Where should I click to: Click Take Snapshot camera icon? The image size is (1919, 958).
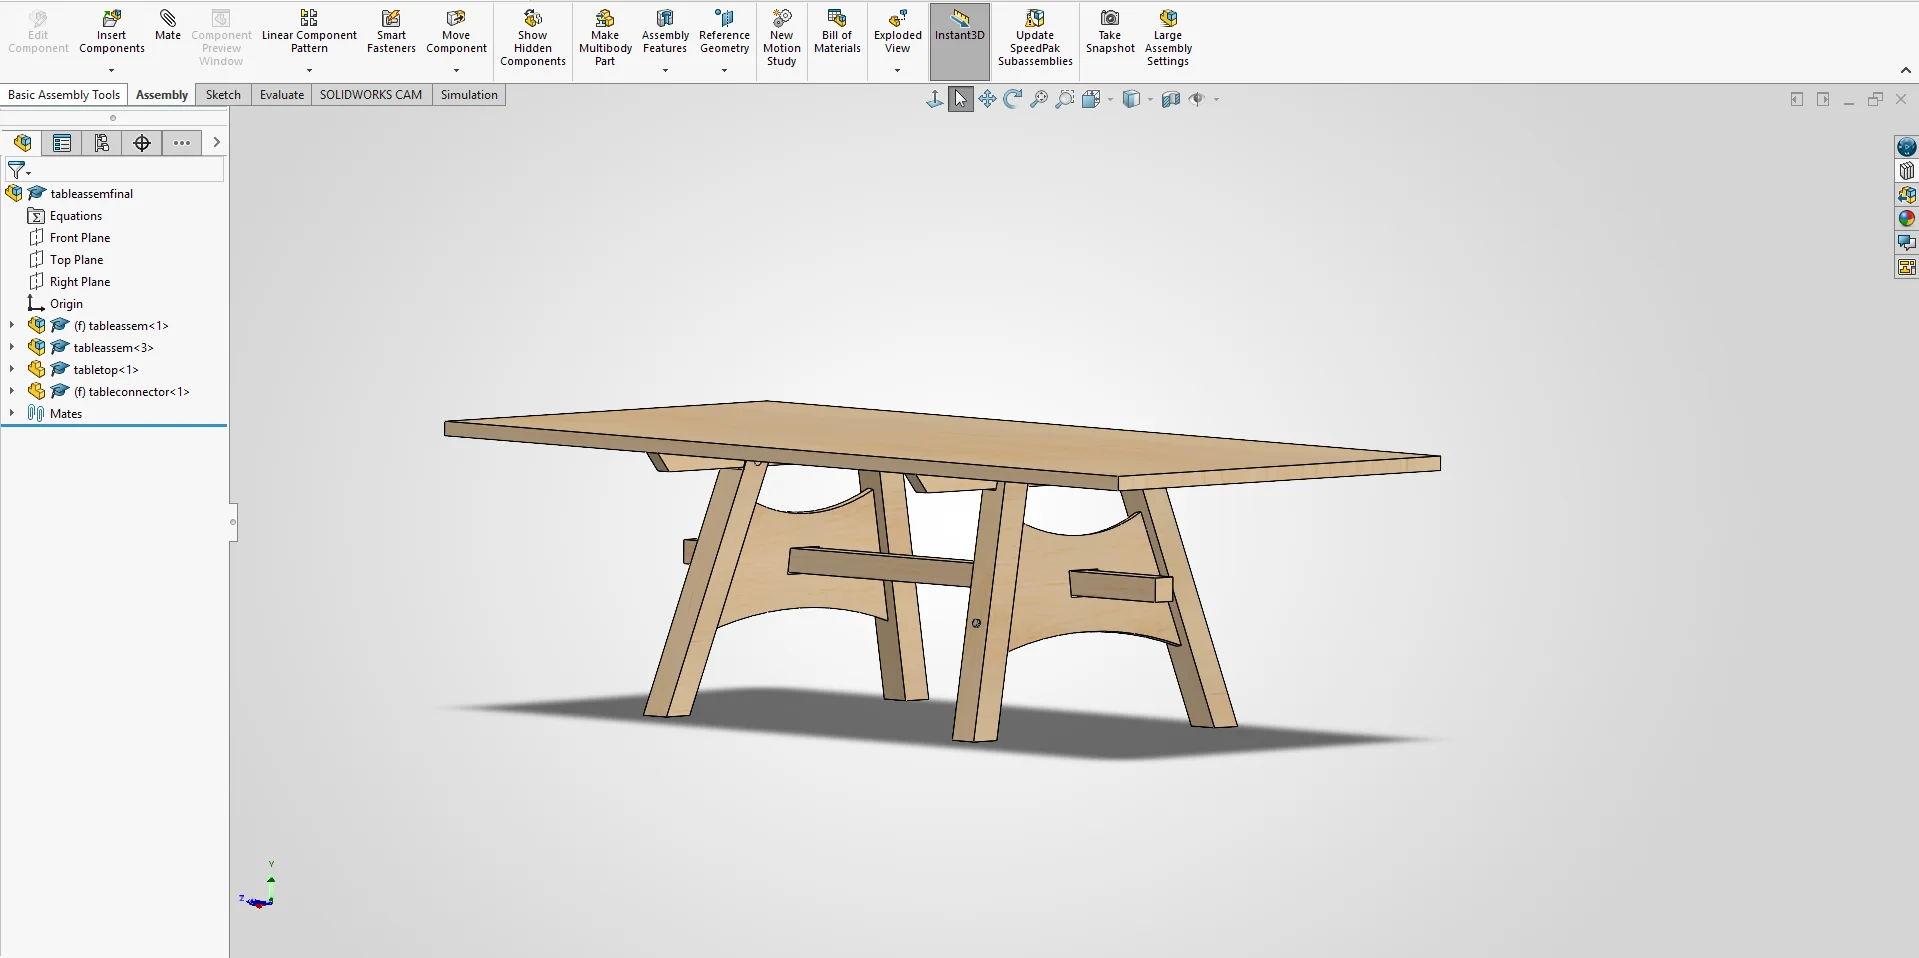(1110, 18)
